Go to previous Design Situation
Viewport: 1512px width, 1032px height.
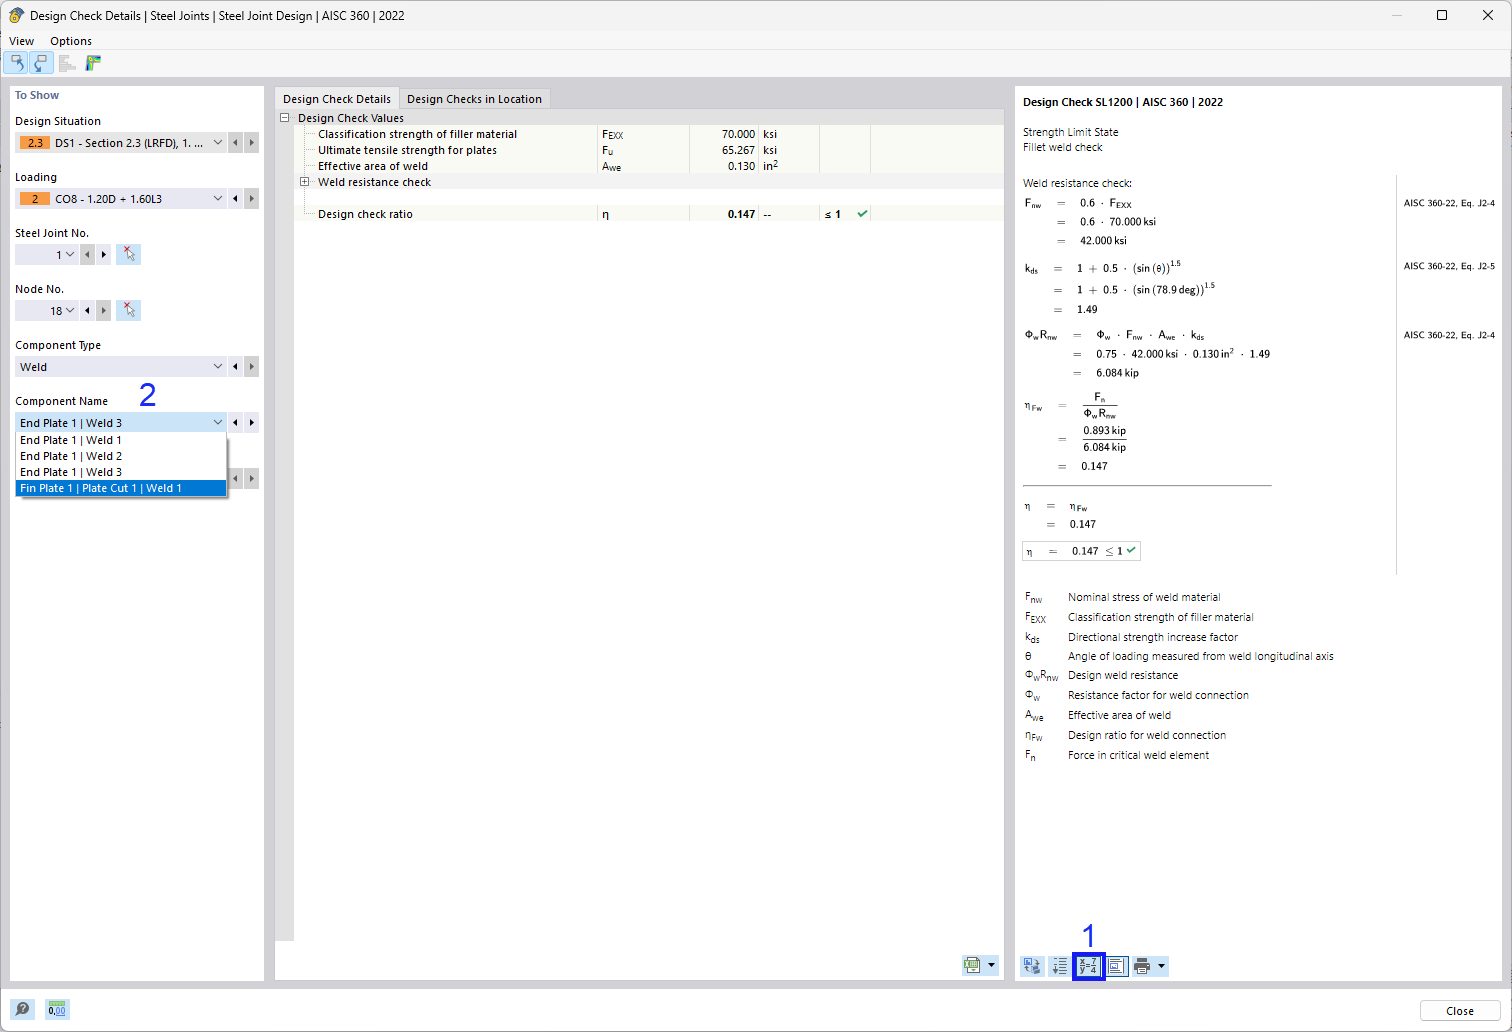click(236, 143)
